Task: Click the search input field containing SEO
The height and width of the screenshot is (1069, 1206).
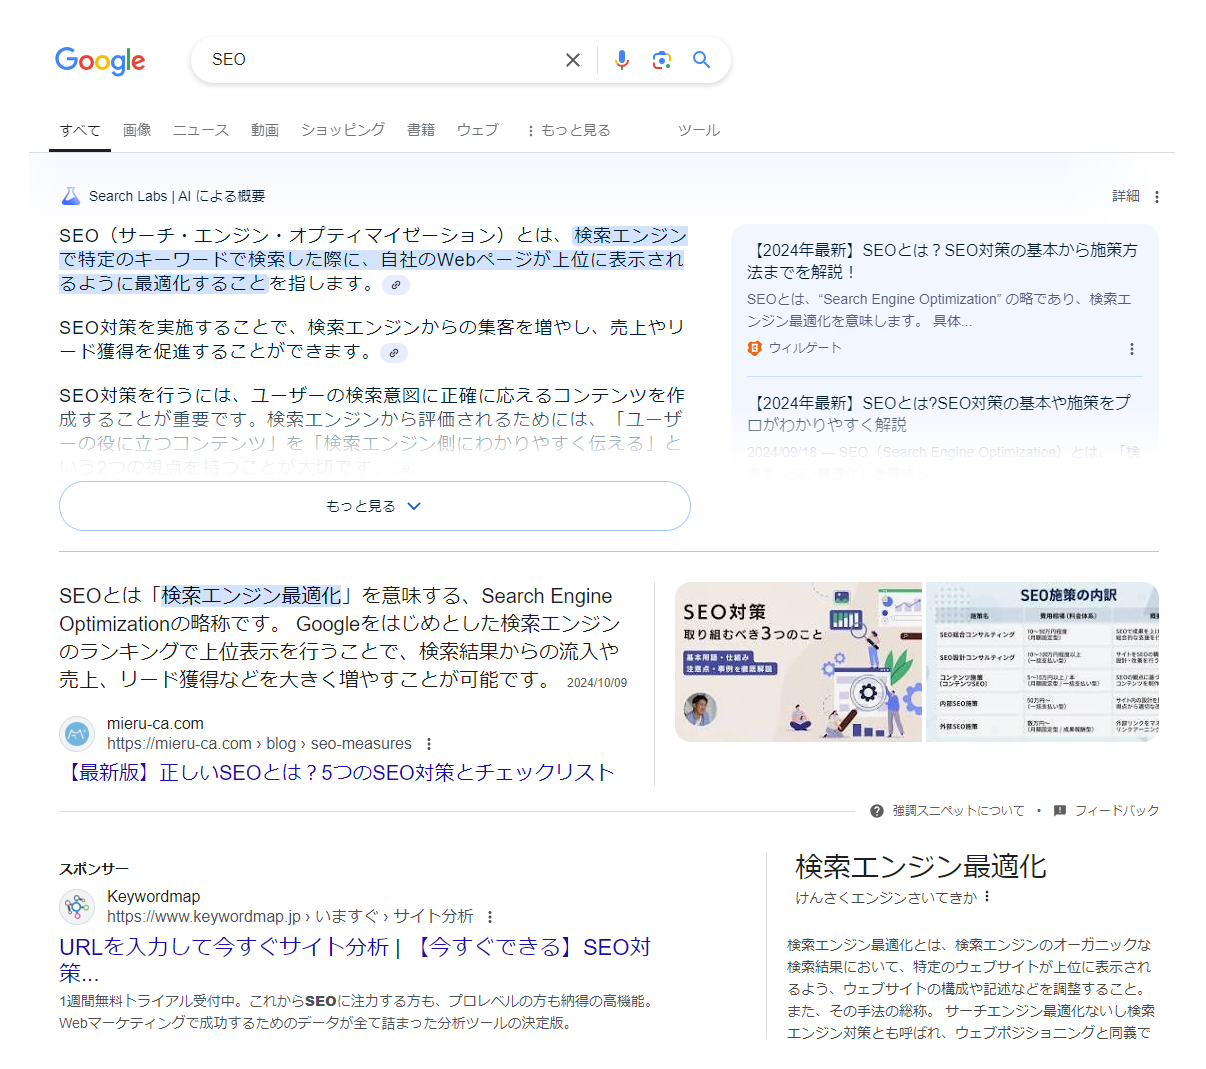Action: pos(380,60)
